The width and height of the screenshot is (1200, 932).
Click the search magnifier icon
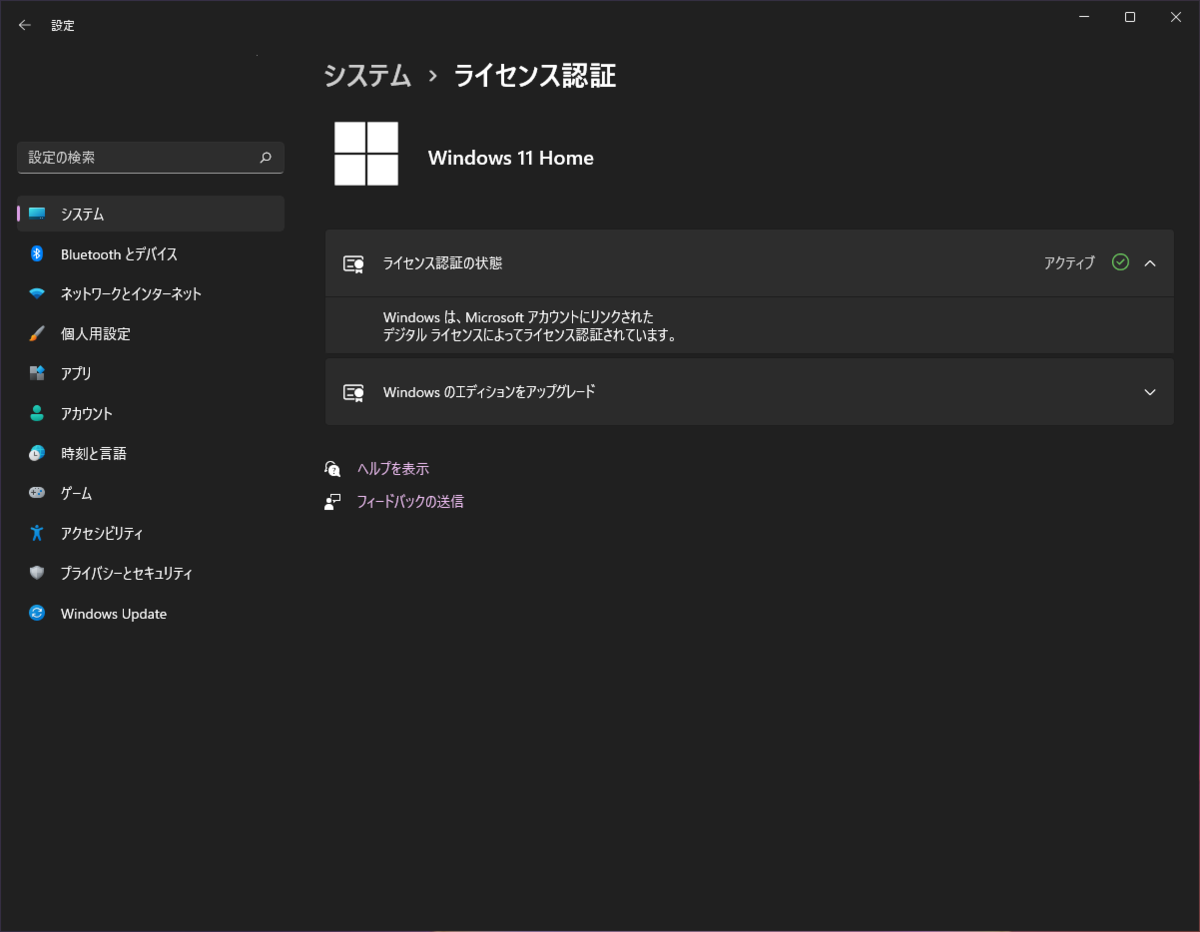click(266, 157)
